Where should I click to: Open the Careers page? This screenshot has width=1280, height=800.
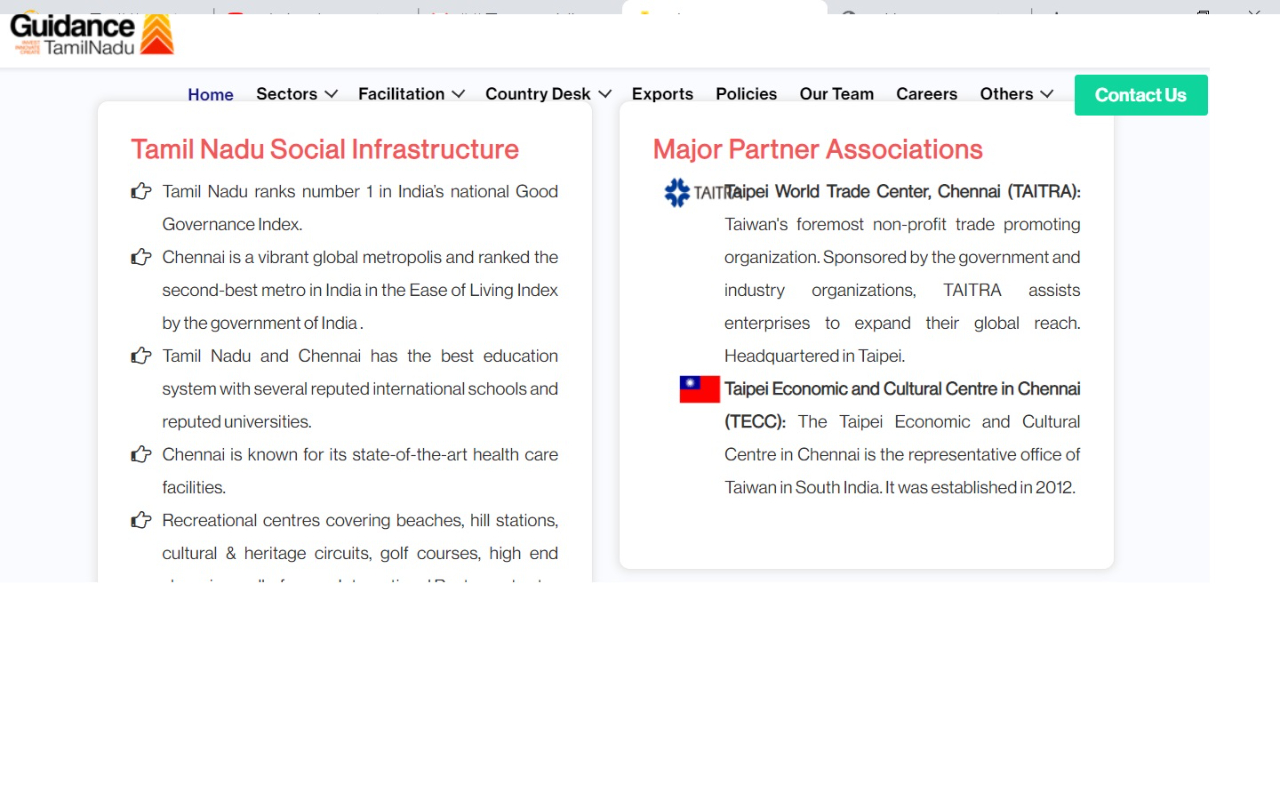pos(926,94)
